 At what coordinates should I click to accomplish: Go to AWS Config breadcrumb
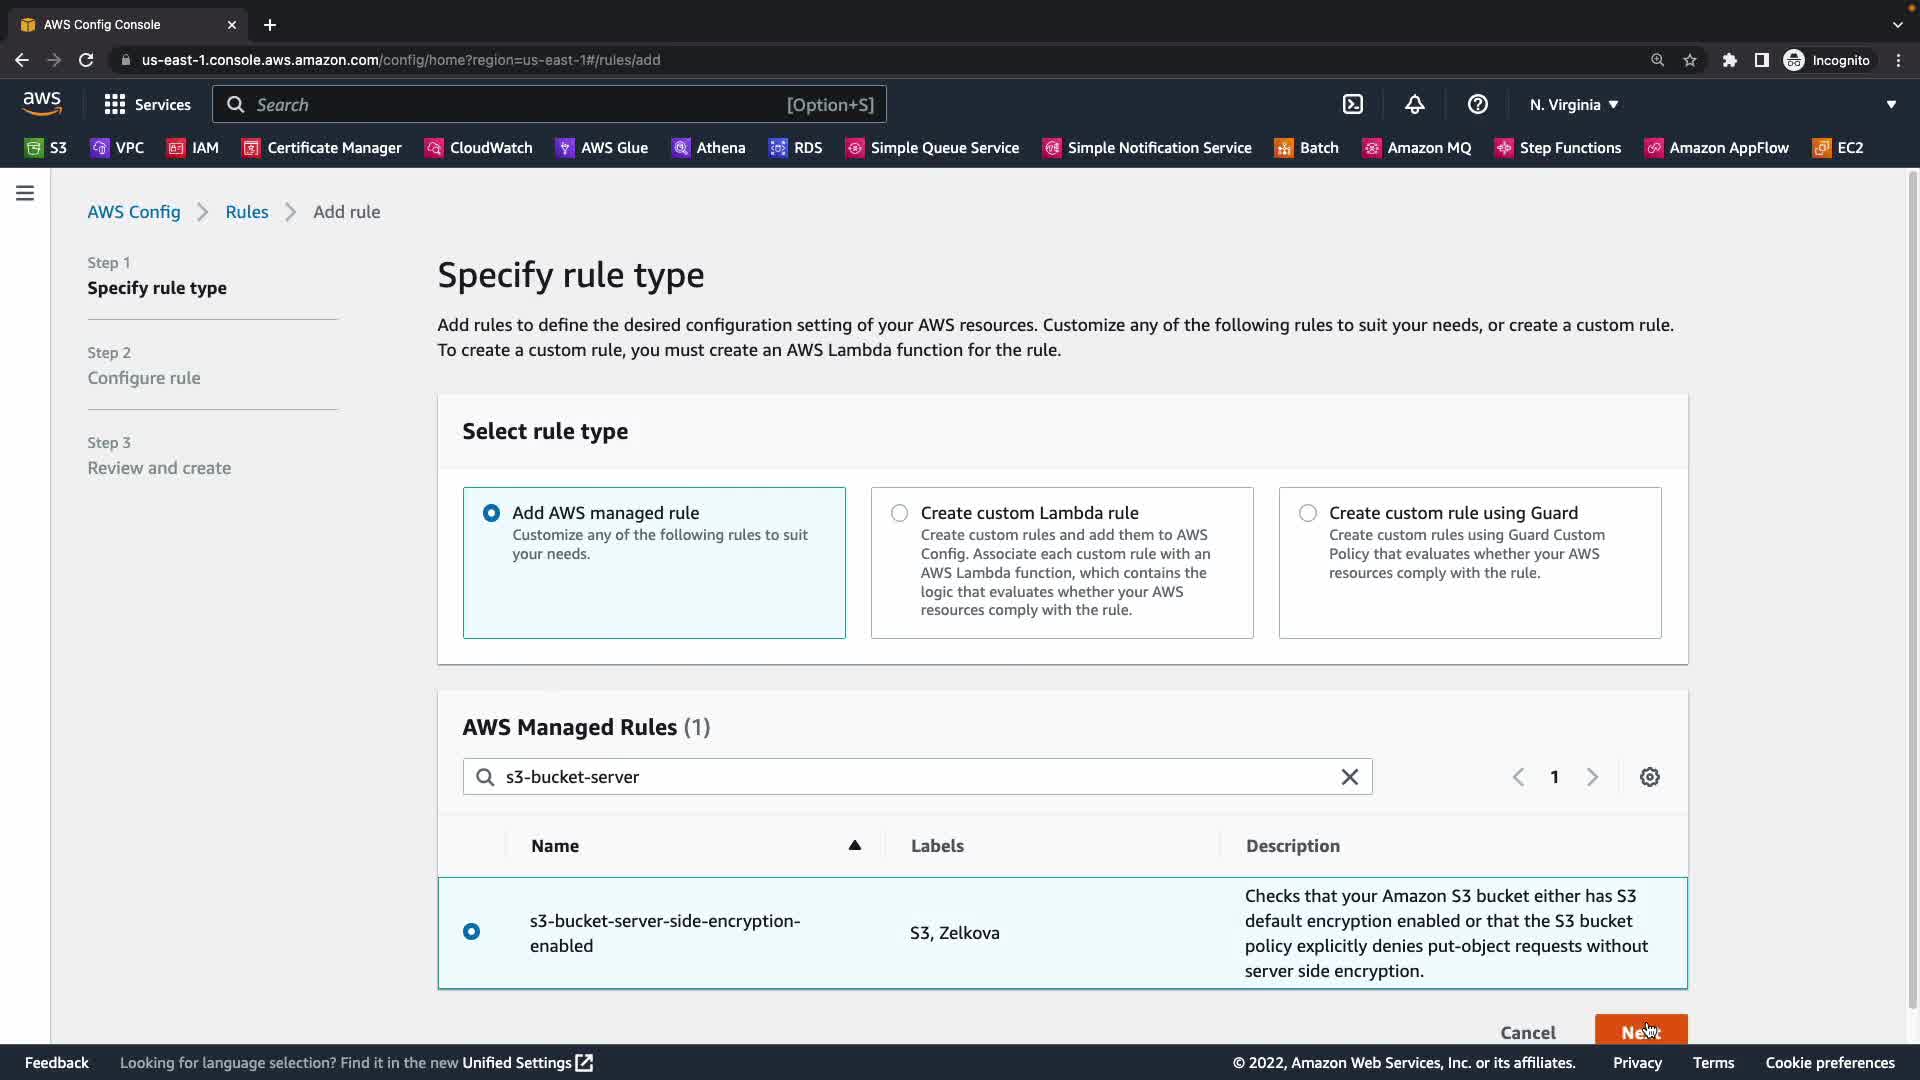pyautogui.click(x=133, y=212)
